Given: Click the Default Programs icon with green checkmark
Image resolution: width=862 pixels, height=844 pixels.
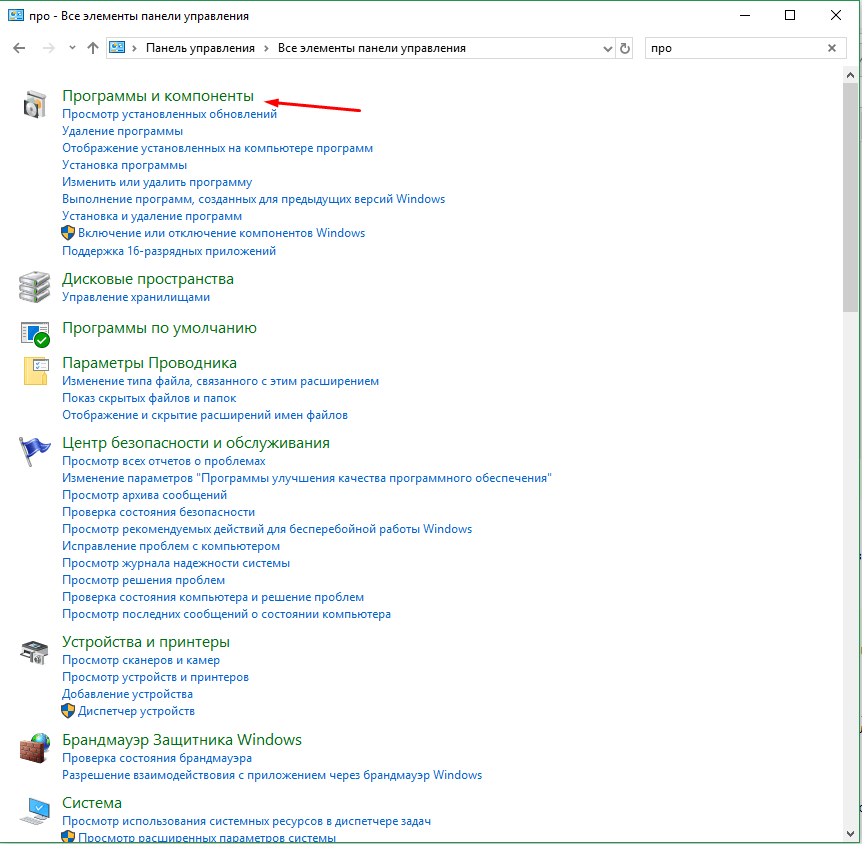Looking at the screenshot, I should pos(35,334).
